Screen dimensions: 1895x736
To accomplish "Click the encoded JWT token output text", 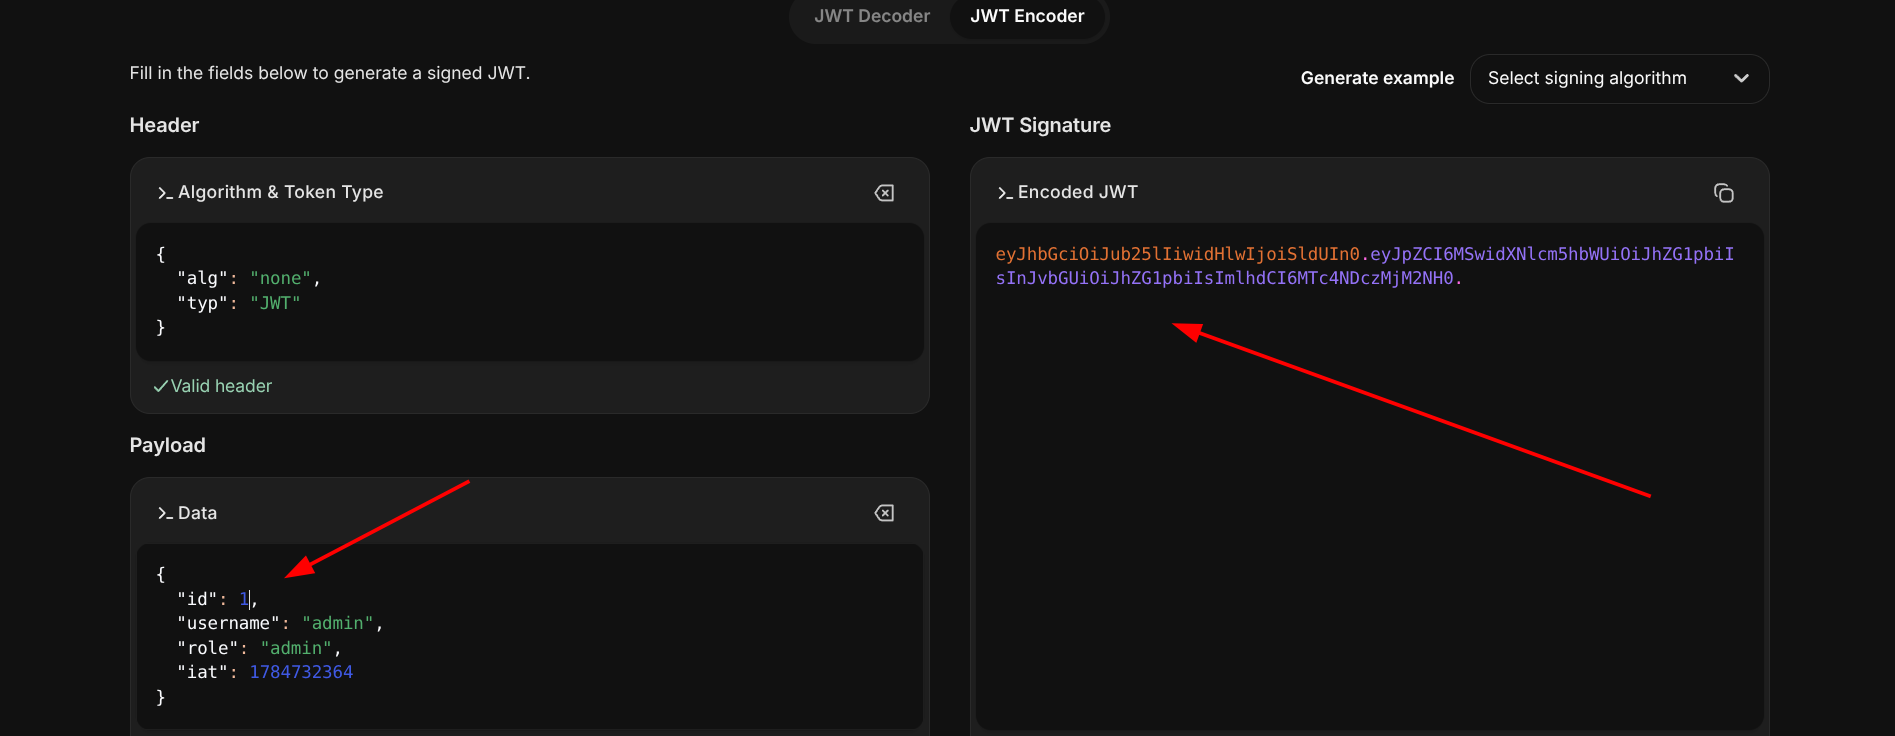I will coord(1364,266).
